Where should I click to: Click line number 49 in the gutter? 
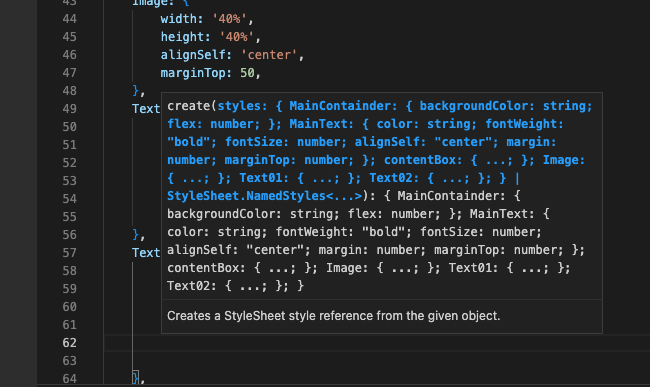coord(70,109)
